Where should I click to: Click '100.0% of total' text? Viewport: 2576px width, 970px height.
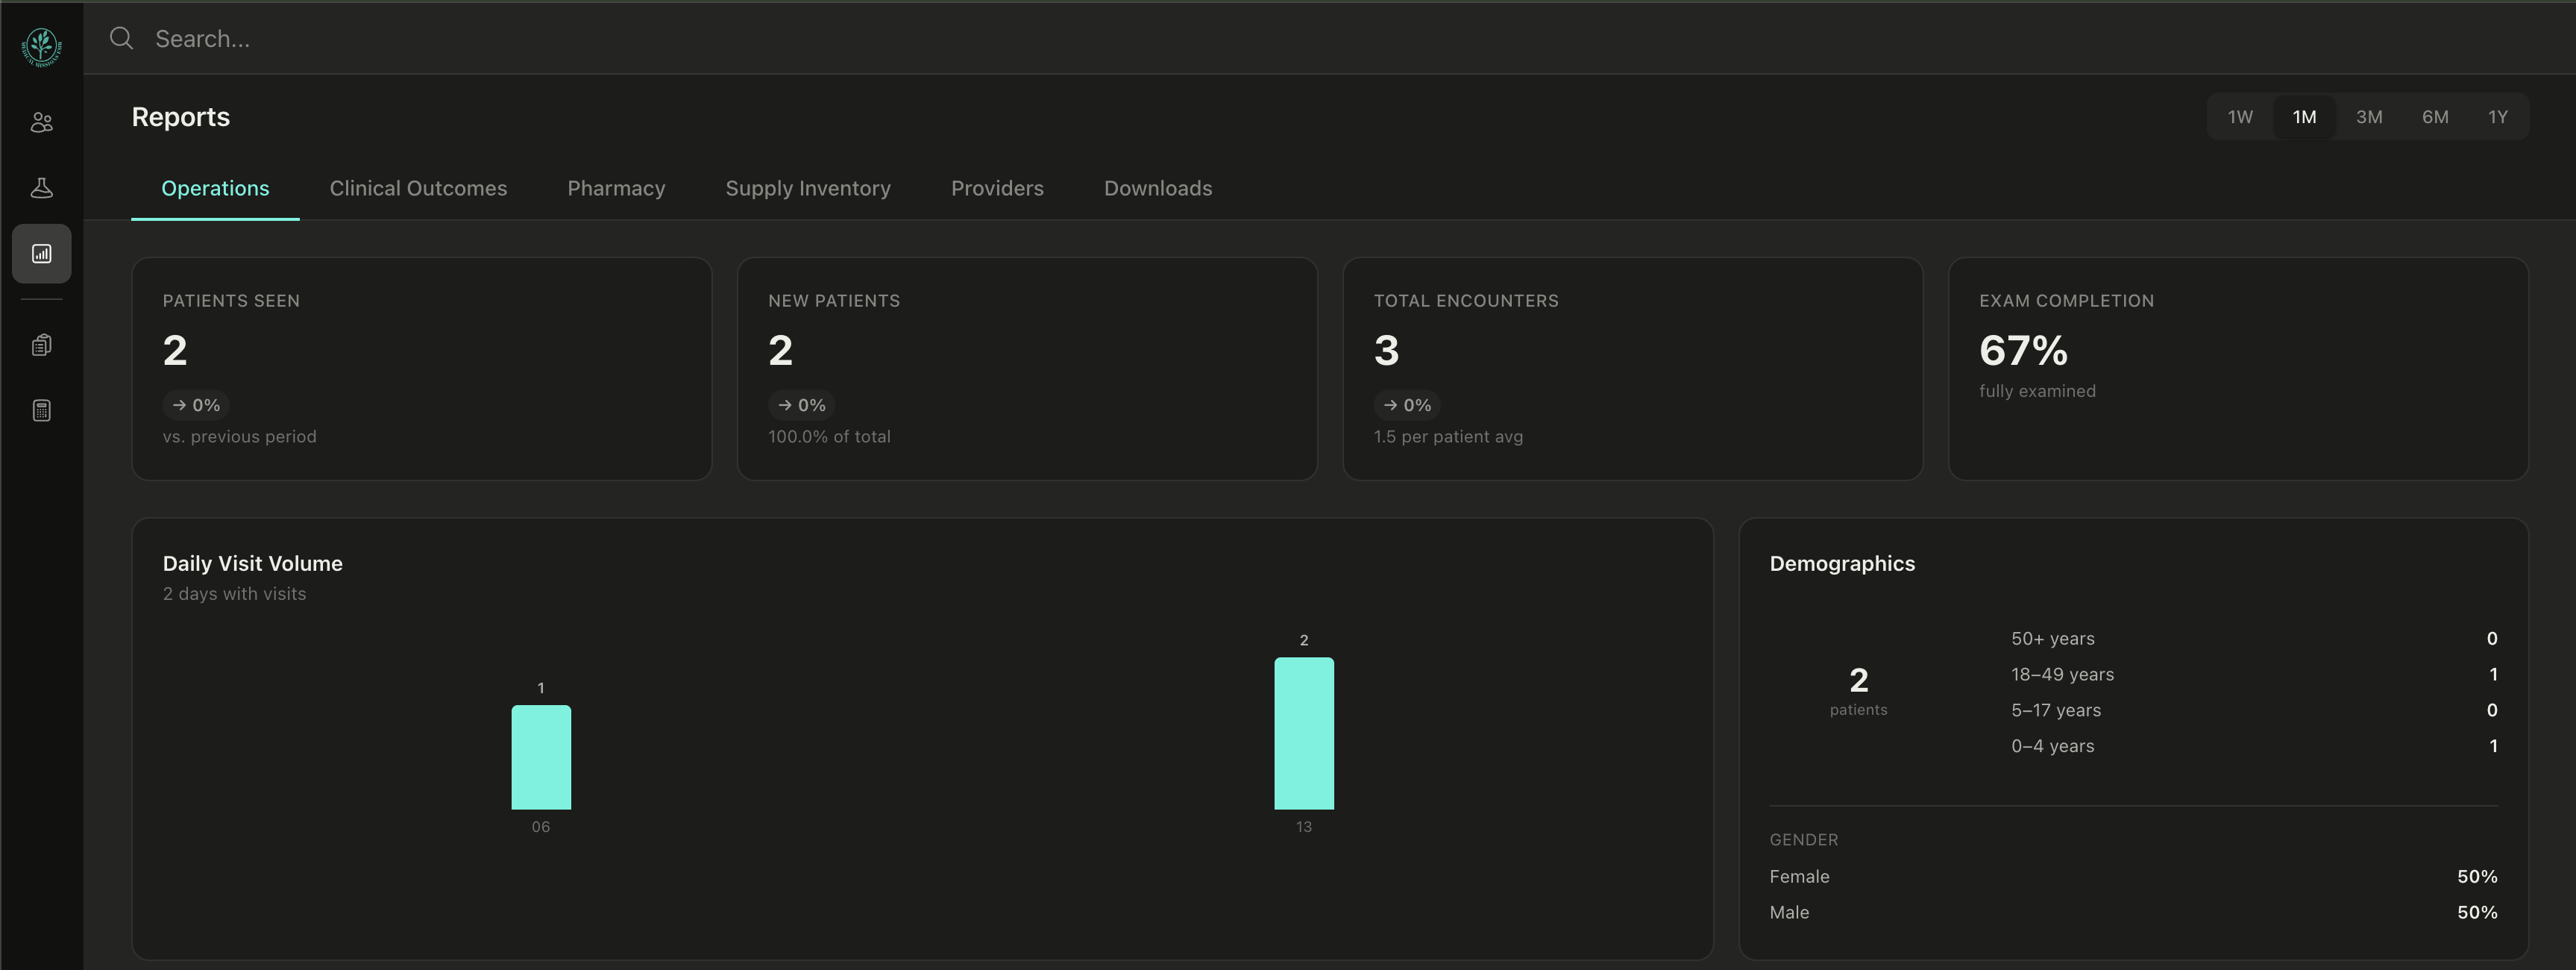pyautogui.click(x=829, y=437)
